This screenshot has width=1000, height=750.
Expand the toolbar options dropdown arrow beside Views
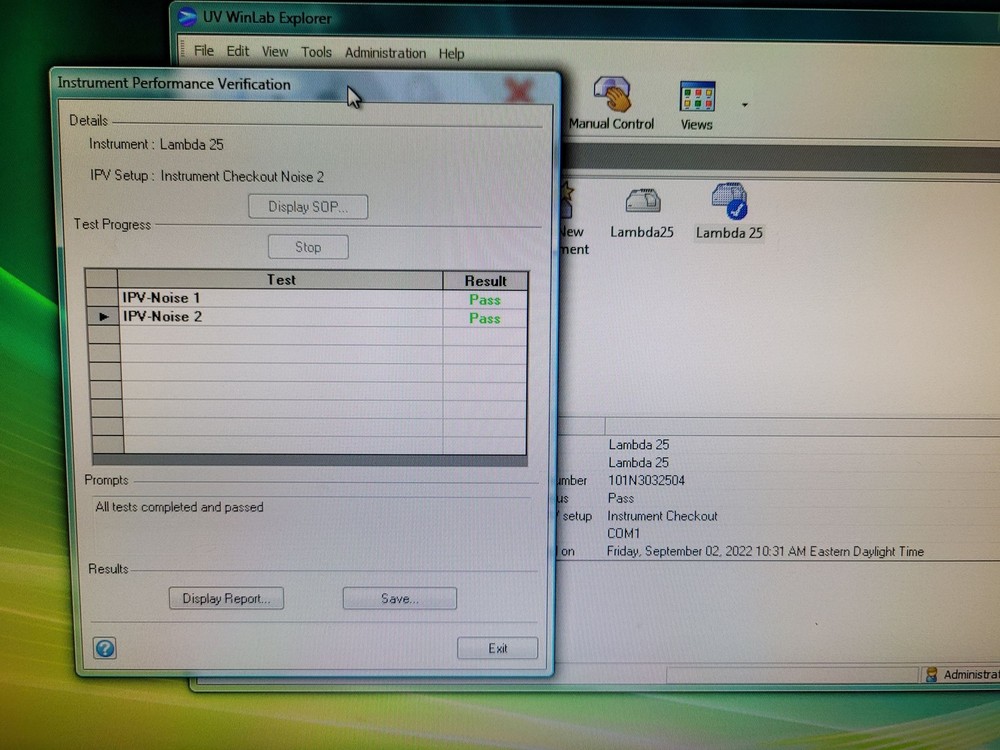(x=744, y=105)
